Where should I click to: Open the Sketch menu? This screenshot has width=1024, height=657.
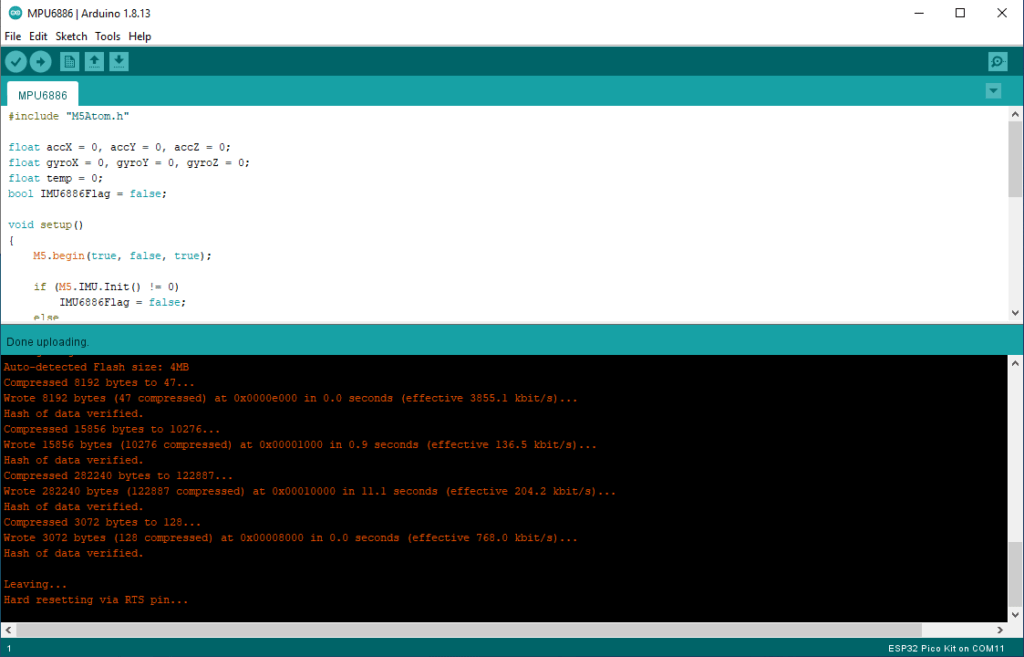pos(71,36)
